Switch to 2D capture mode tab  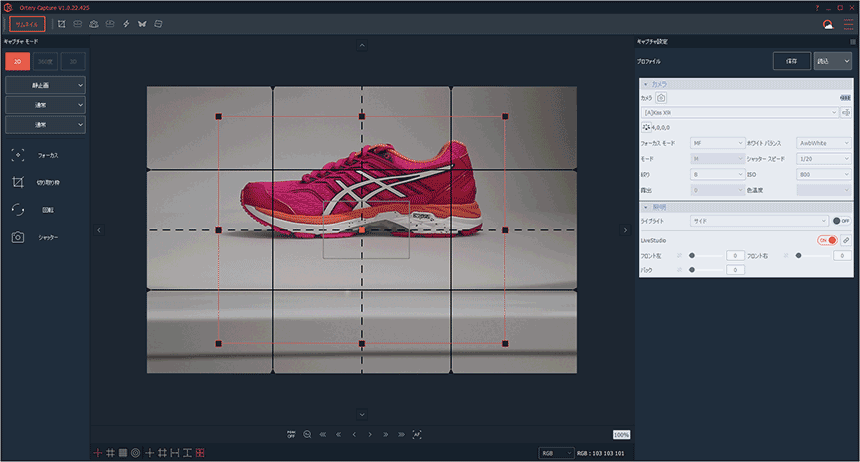[17, 61]
